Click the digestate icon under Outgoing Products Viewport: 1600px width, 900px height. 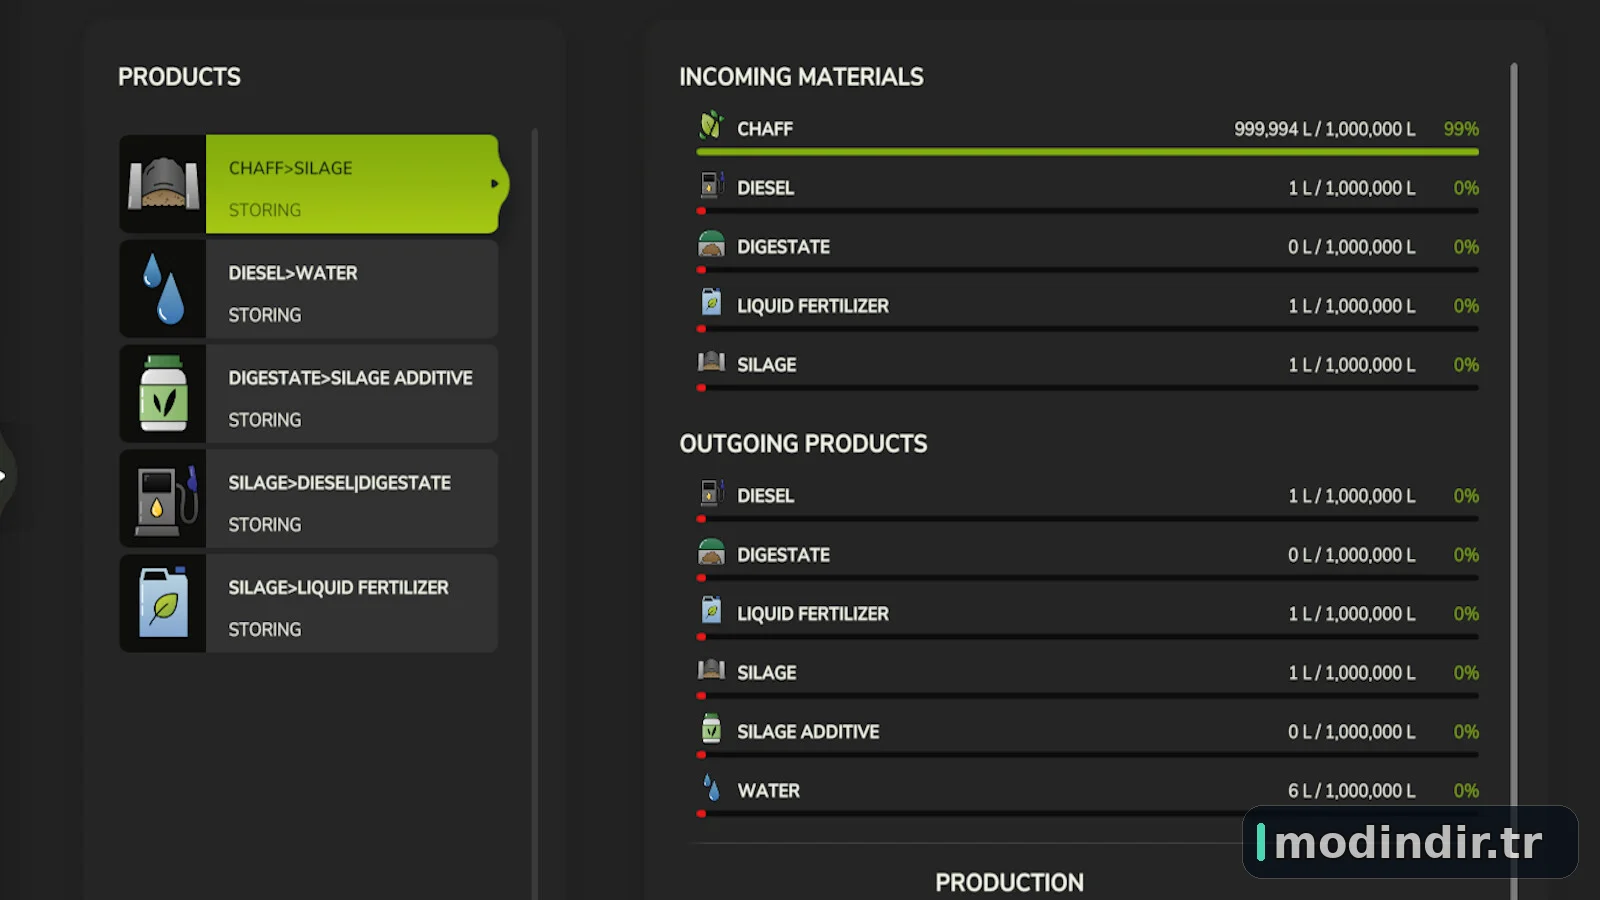(x=711, y=552)
